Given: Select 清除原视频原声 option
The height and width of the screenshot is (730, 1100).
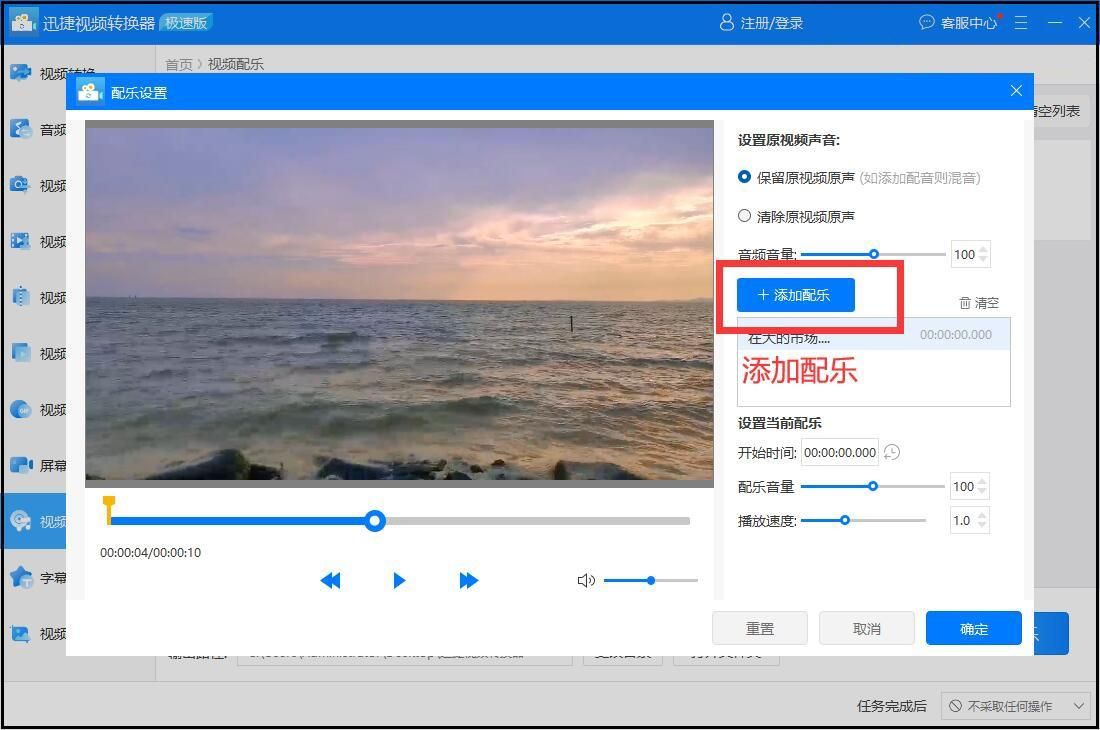Looking at the screenshot, I should point(744,215).
